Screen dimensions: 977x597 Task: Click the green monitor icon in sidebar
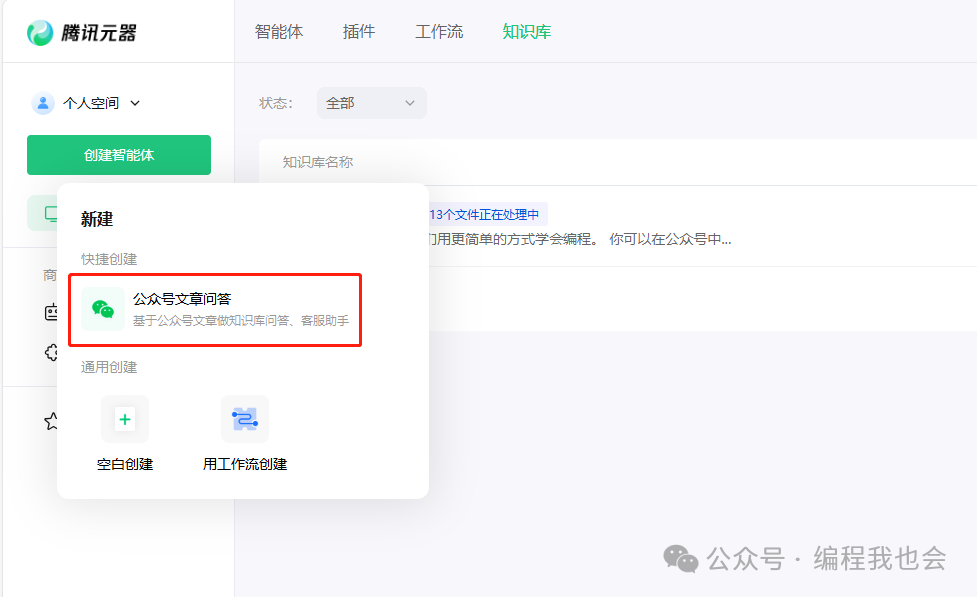click(50, 214)
